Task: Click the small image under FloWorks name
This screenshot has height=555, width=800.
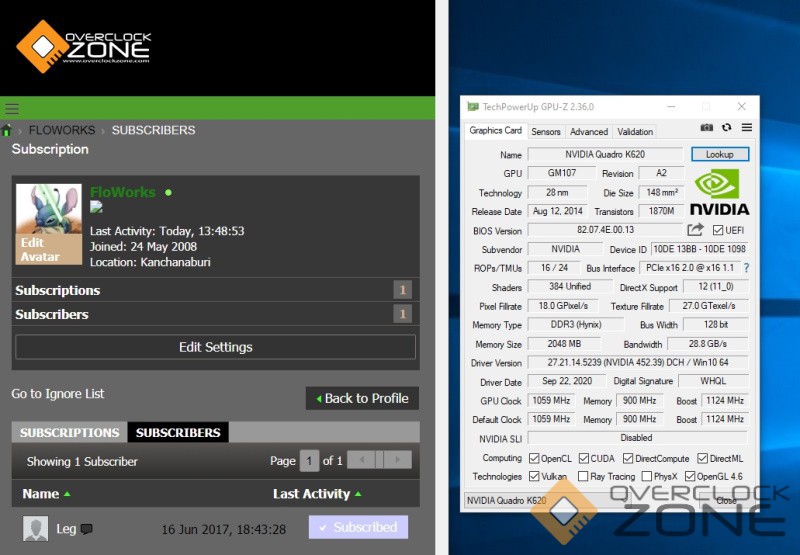Action: coord(96,207)
